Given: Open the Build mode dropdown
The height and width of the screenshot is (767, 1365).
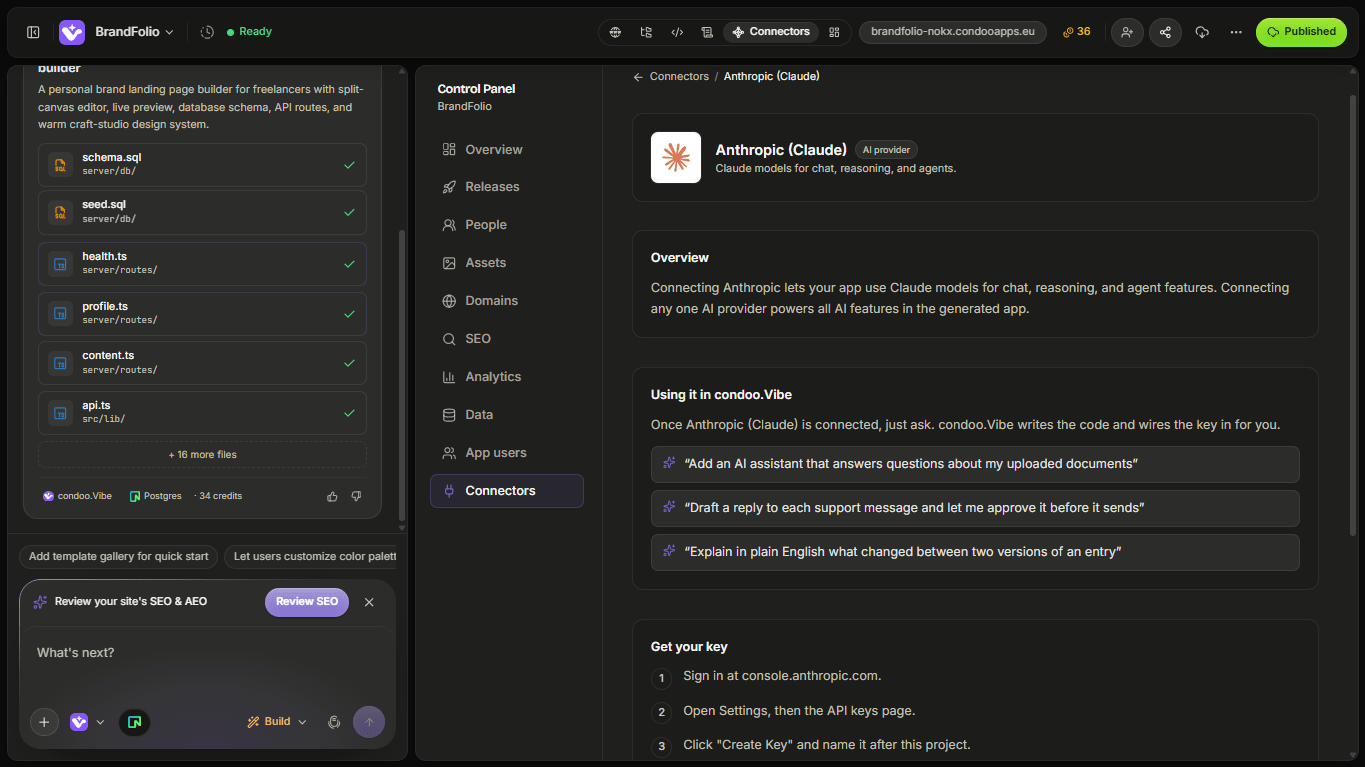Looking at the screenshot, I should click(x=277, y=722).
